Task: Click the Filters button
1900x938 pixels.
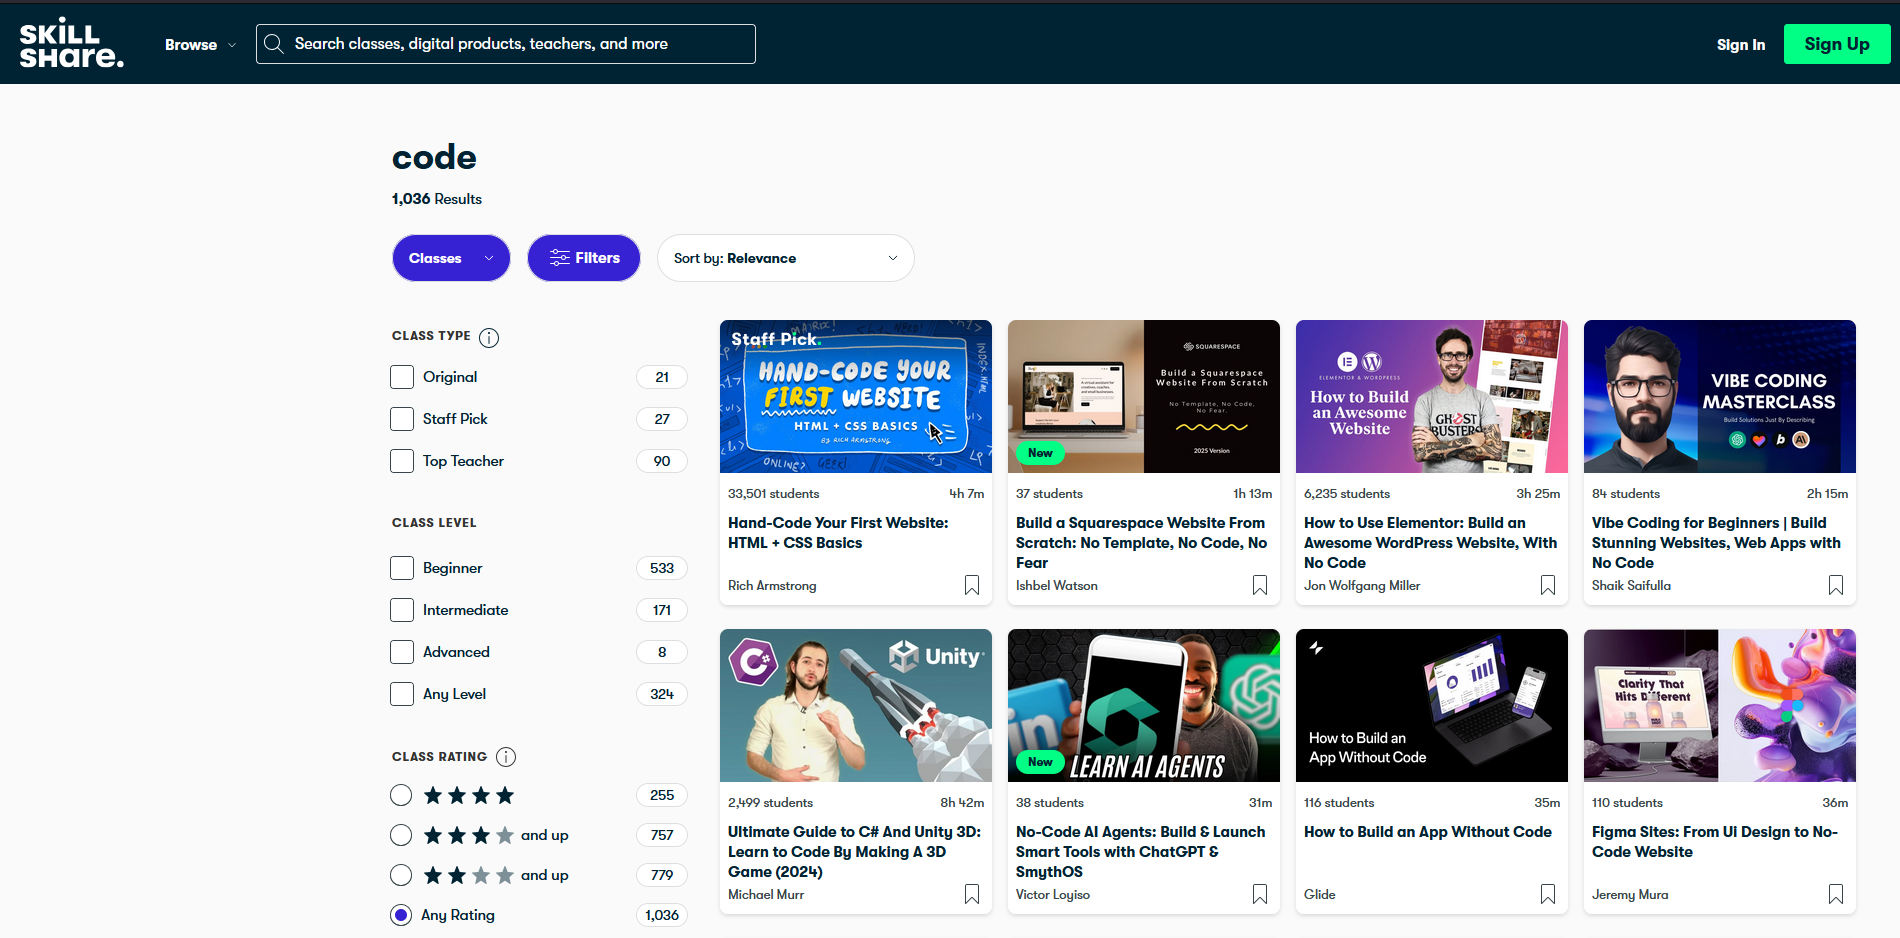Action: pos(584,258)
